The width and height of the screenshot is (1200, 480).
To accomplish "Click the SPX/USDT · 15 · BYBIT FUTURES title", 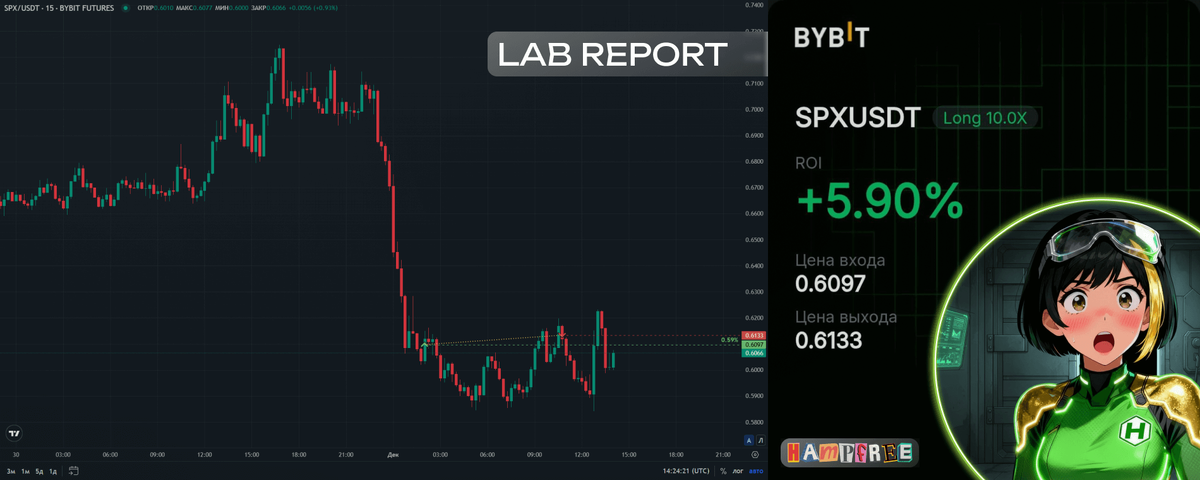I will tap(58, 8).
